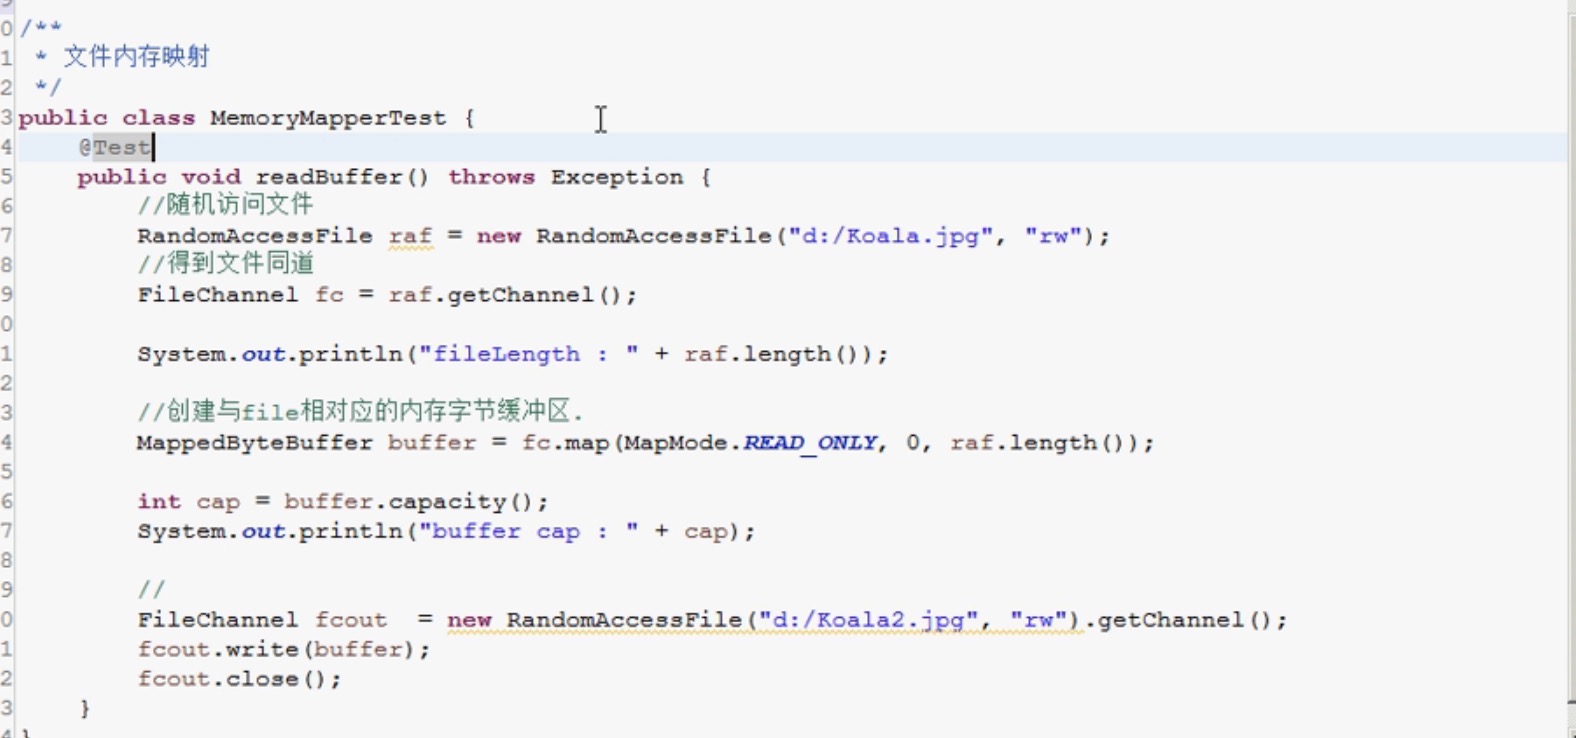Click the comment //随机访问文件
Image resolution: width=1576 pixels, height=738 pixels.
[225, 205]
